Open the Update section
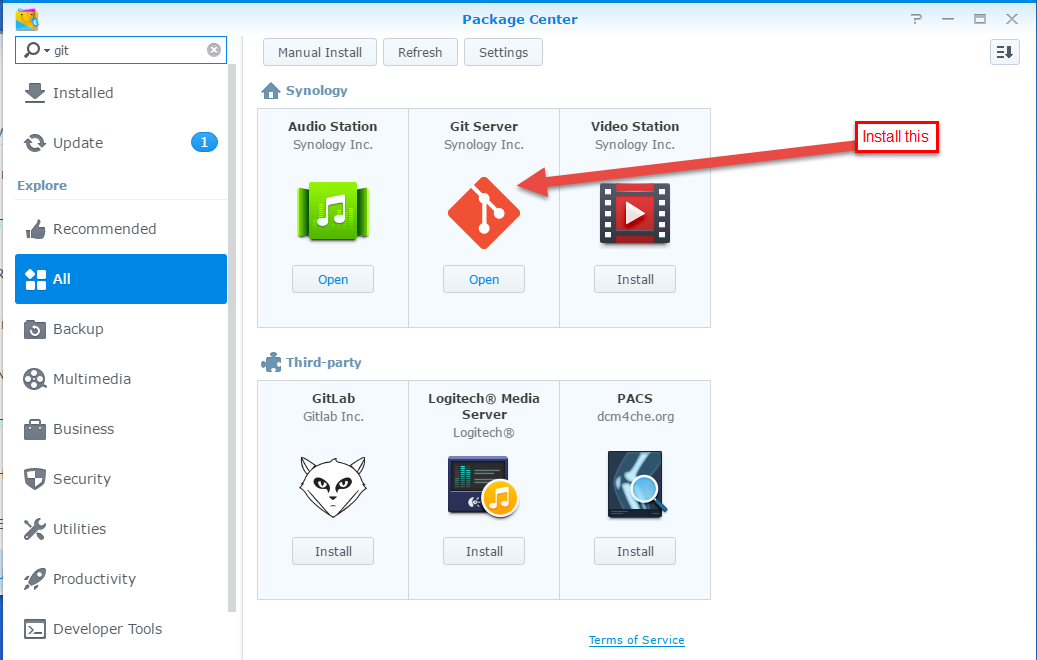1037x660 pixels. tap(121, 143)
